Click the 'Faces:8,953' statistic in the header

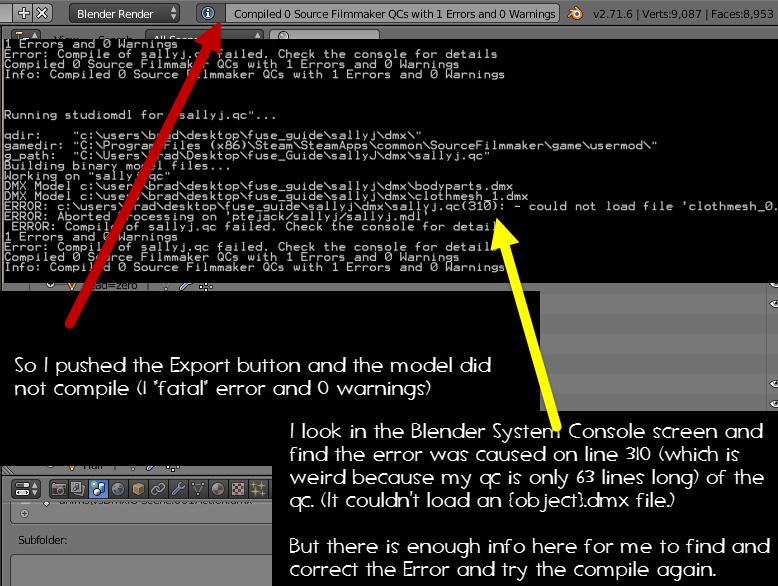pos(742,14)
